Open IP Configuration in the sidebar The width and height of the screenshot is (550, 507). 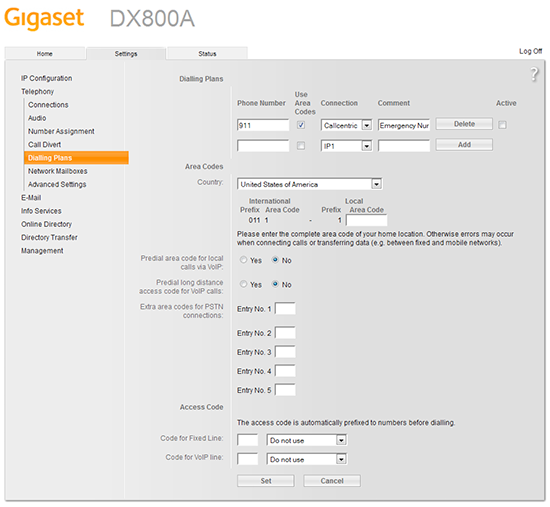tap(47, 78)
